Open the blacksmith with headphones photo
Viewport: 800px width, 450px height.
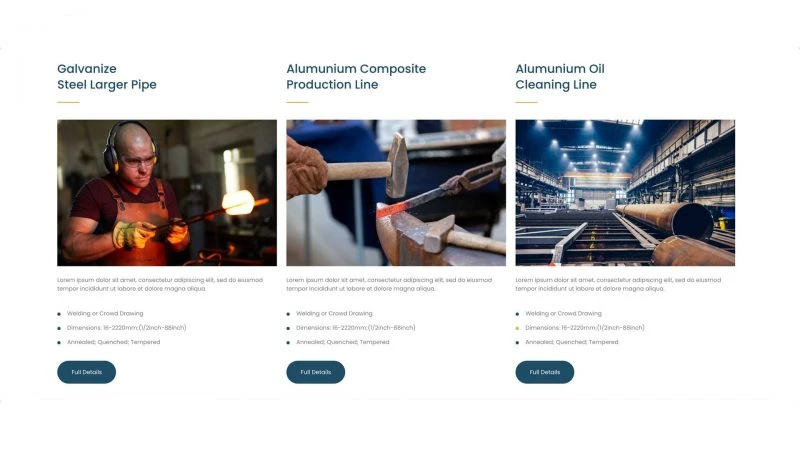(167, 193)
